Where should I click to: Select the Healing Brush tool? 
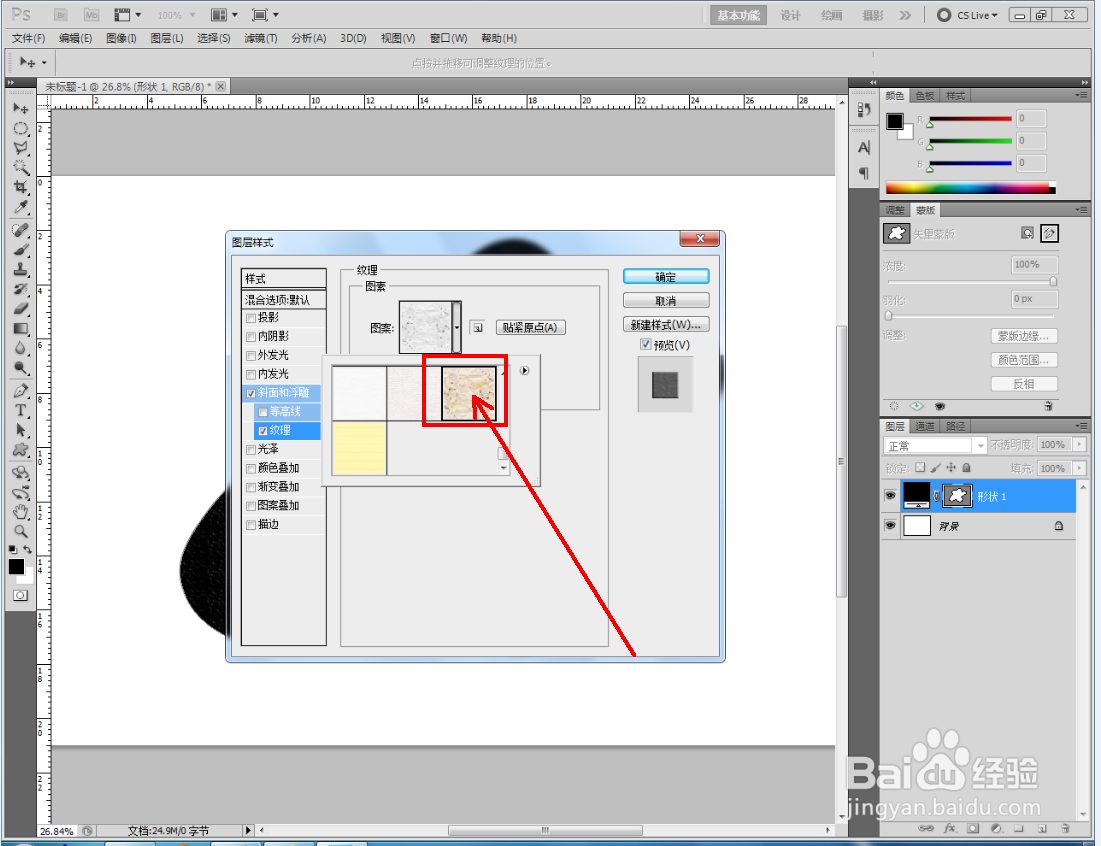tap(20, 230)
